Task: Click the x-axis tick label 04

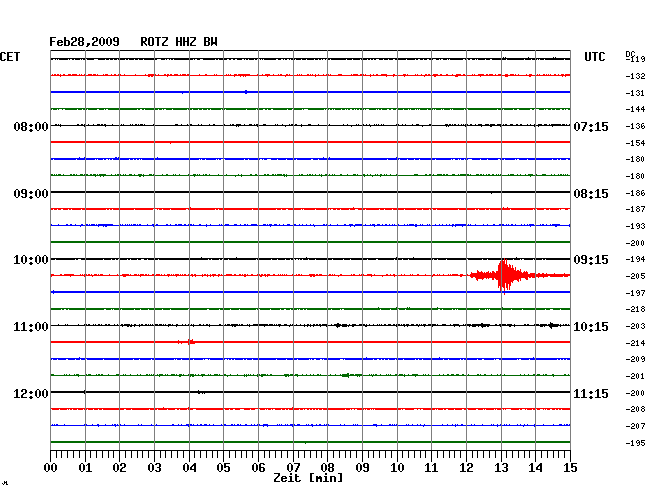Action: click(x=189, y=468)
